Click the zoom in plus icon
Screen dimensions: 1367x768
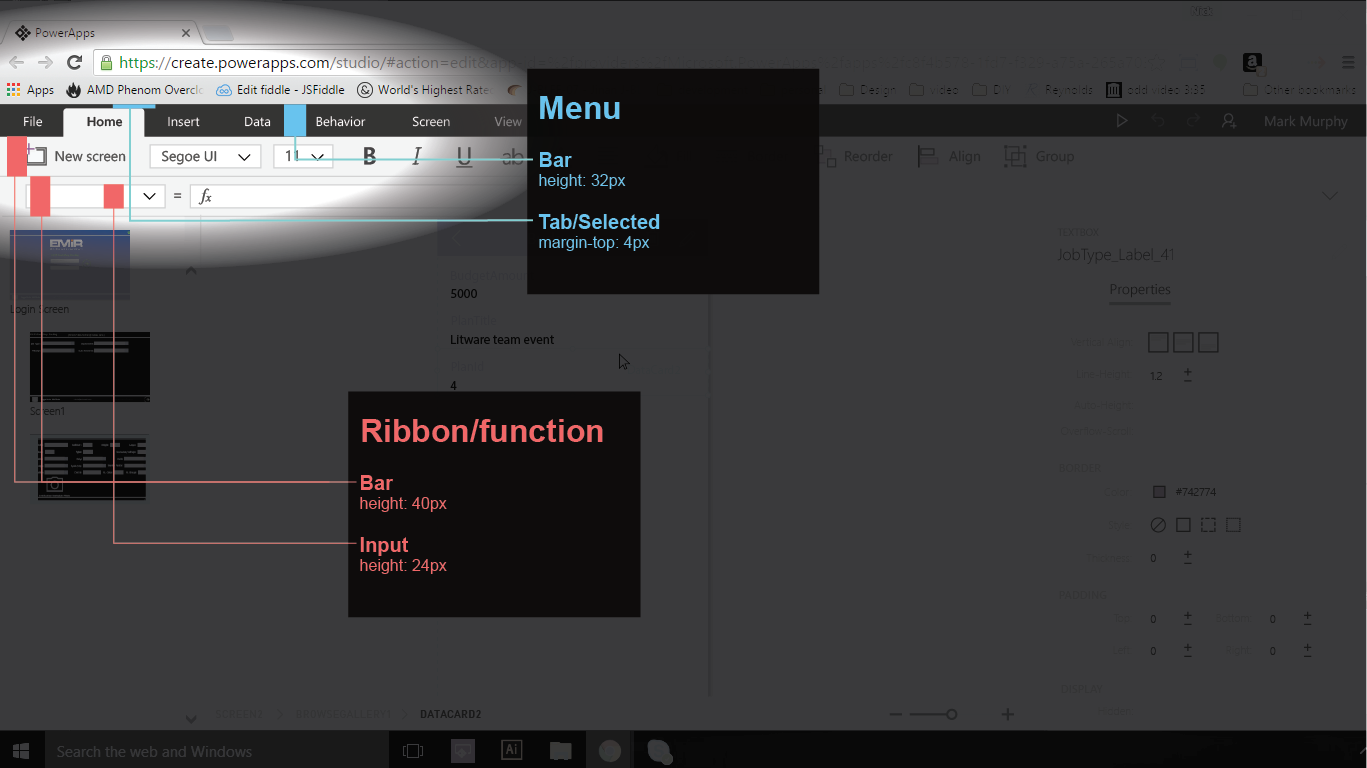click(x=1008, y=714)
